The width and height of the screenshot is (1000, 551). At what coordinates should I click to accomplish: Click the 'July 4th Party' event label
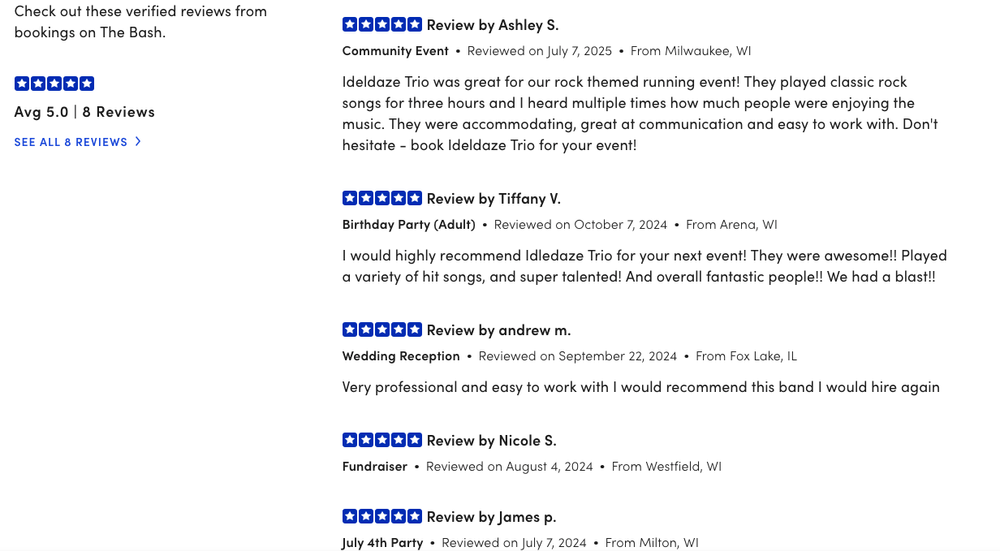click(x=383, y=542)
